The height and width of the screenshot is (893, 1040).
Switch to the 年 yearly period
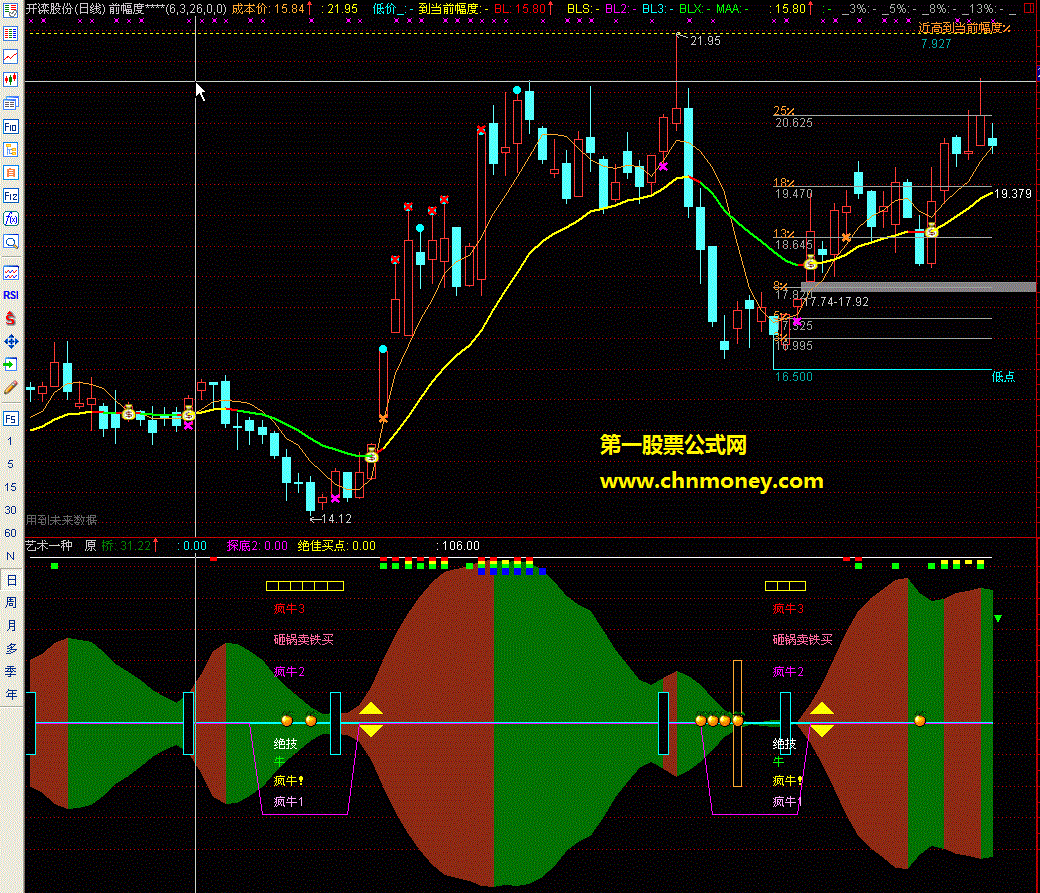pyautogui.click(x=11, y=695)
